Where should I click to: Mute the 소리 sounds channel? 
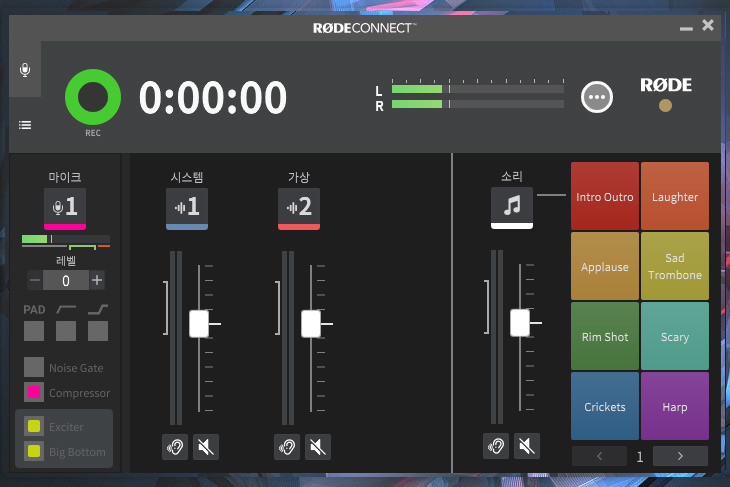(527, 446)
